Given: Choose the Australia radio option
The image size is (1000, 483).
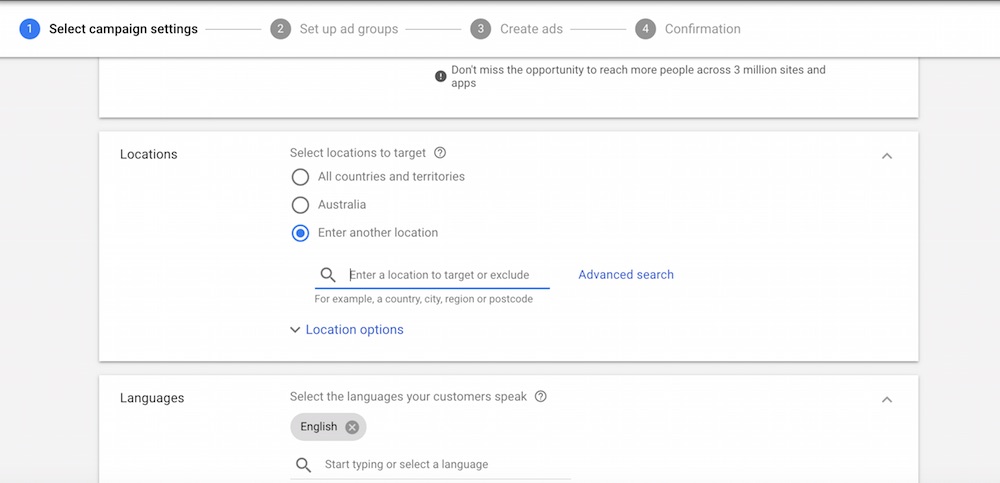Looking at the screenshot, I should coord(300,205).
